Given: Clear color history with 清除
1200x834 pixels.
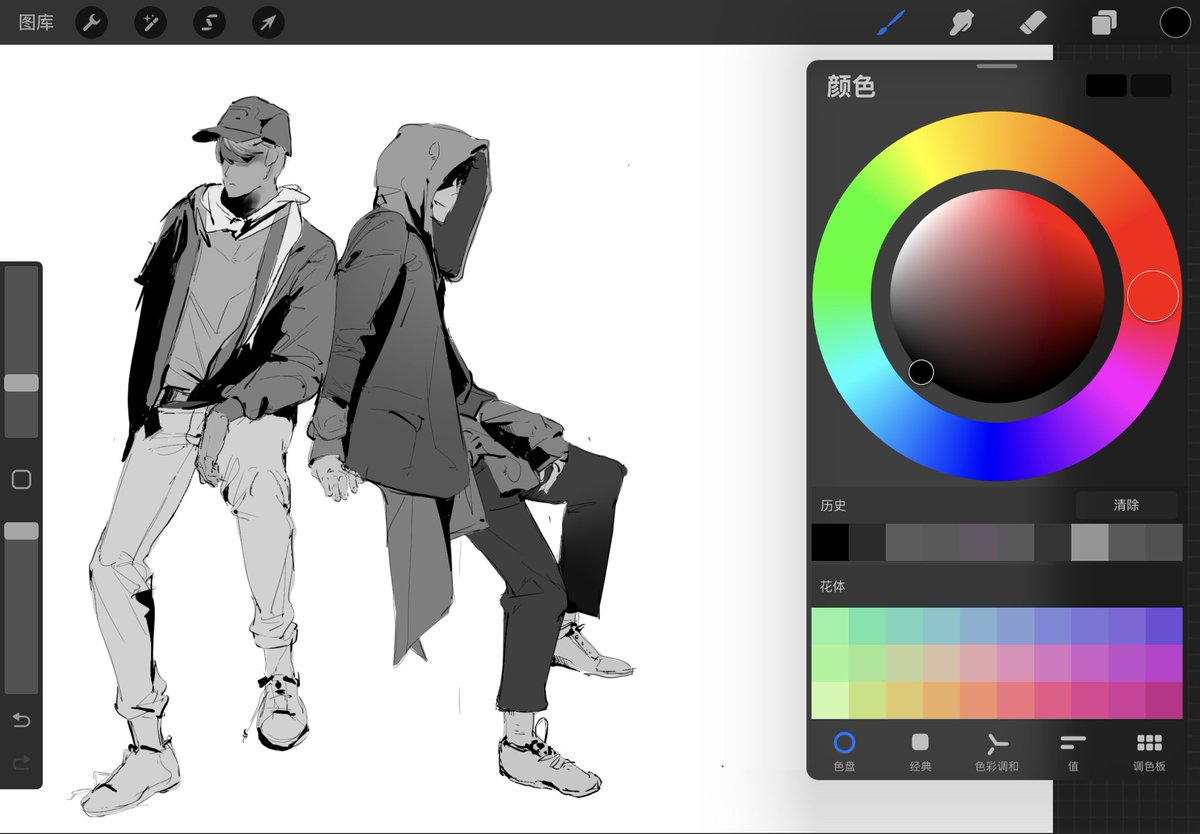Looking at the screenshot, I should pos(1126,505).
